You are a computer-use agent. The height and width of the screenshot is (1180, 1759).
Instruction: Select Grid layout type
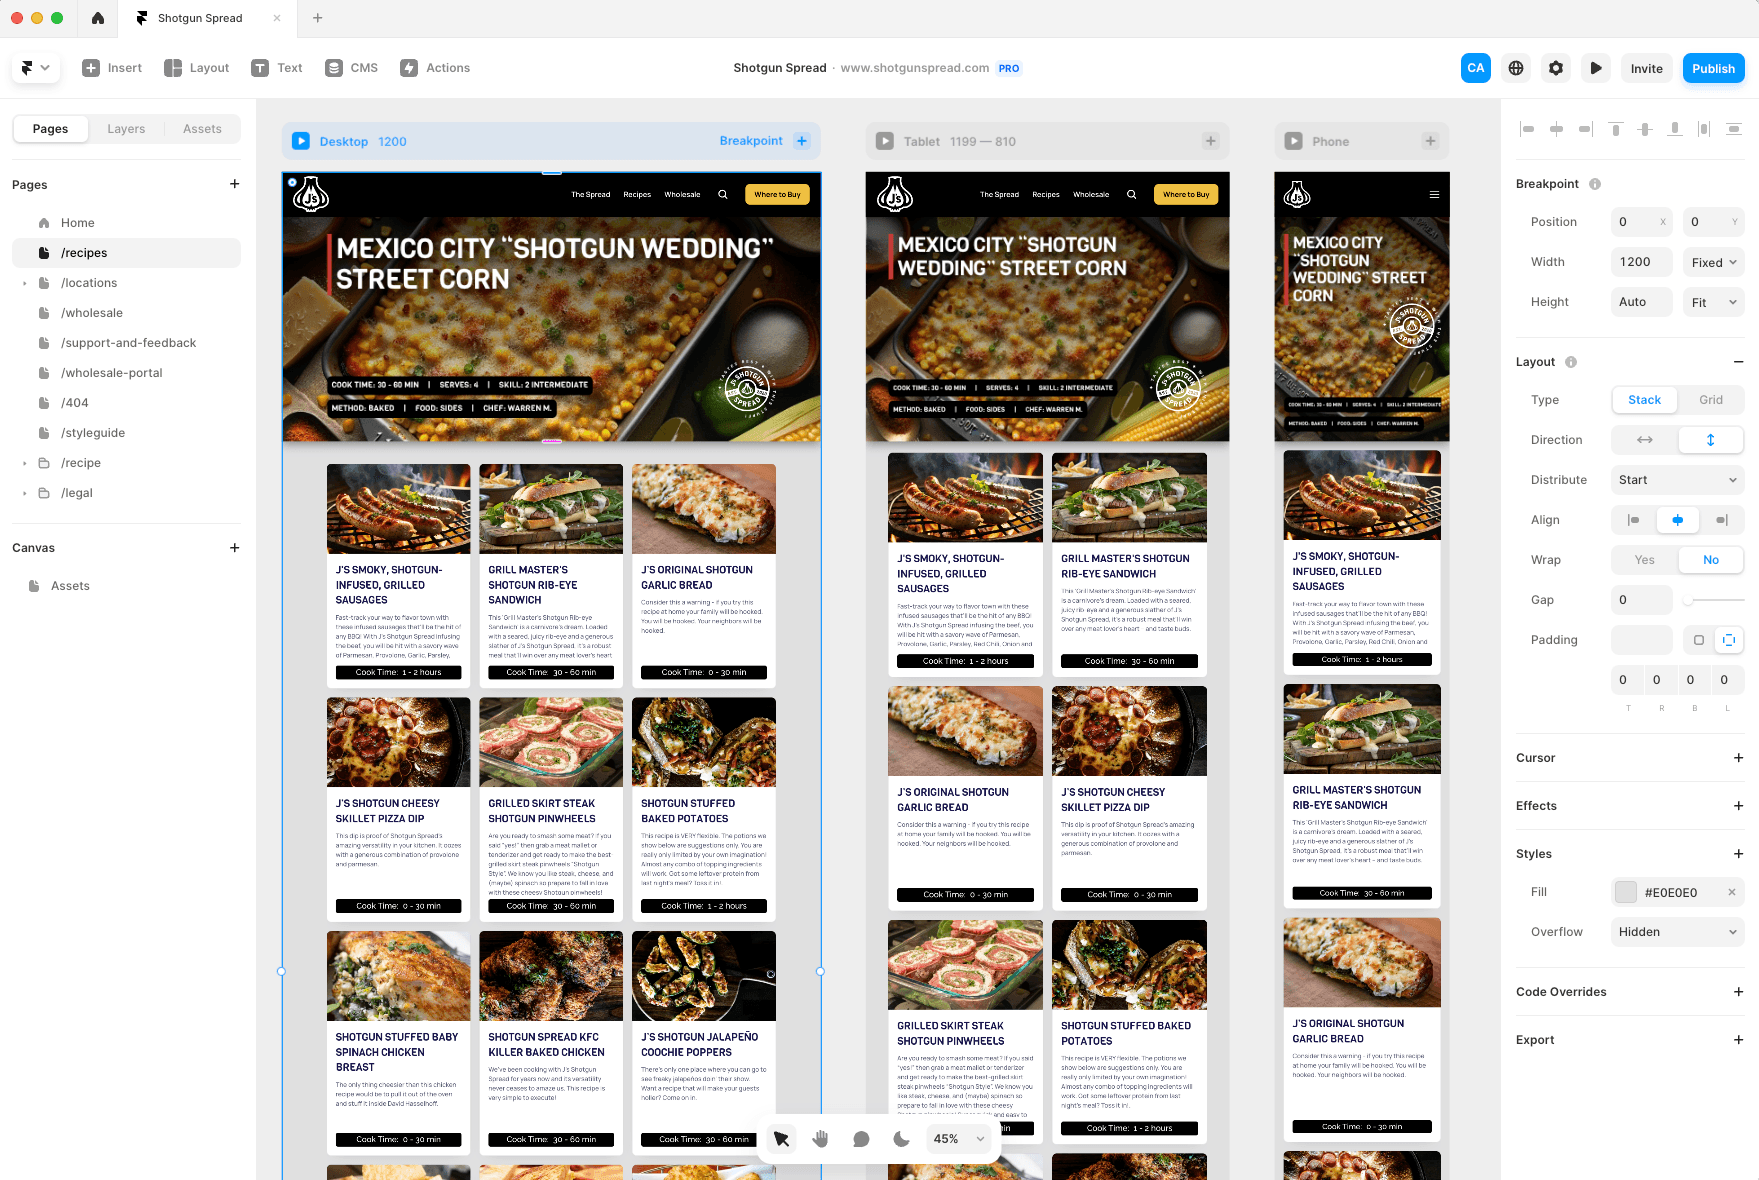[1710, 400]
